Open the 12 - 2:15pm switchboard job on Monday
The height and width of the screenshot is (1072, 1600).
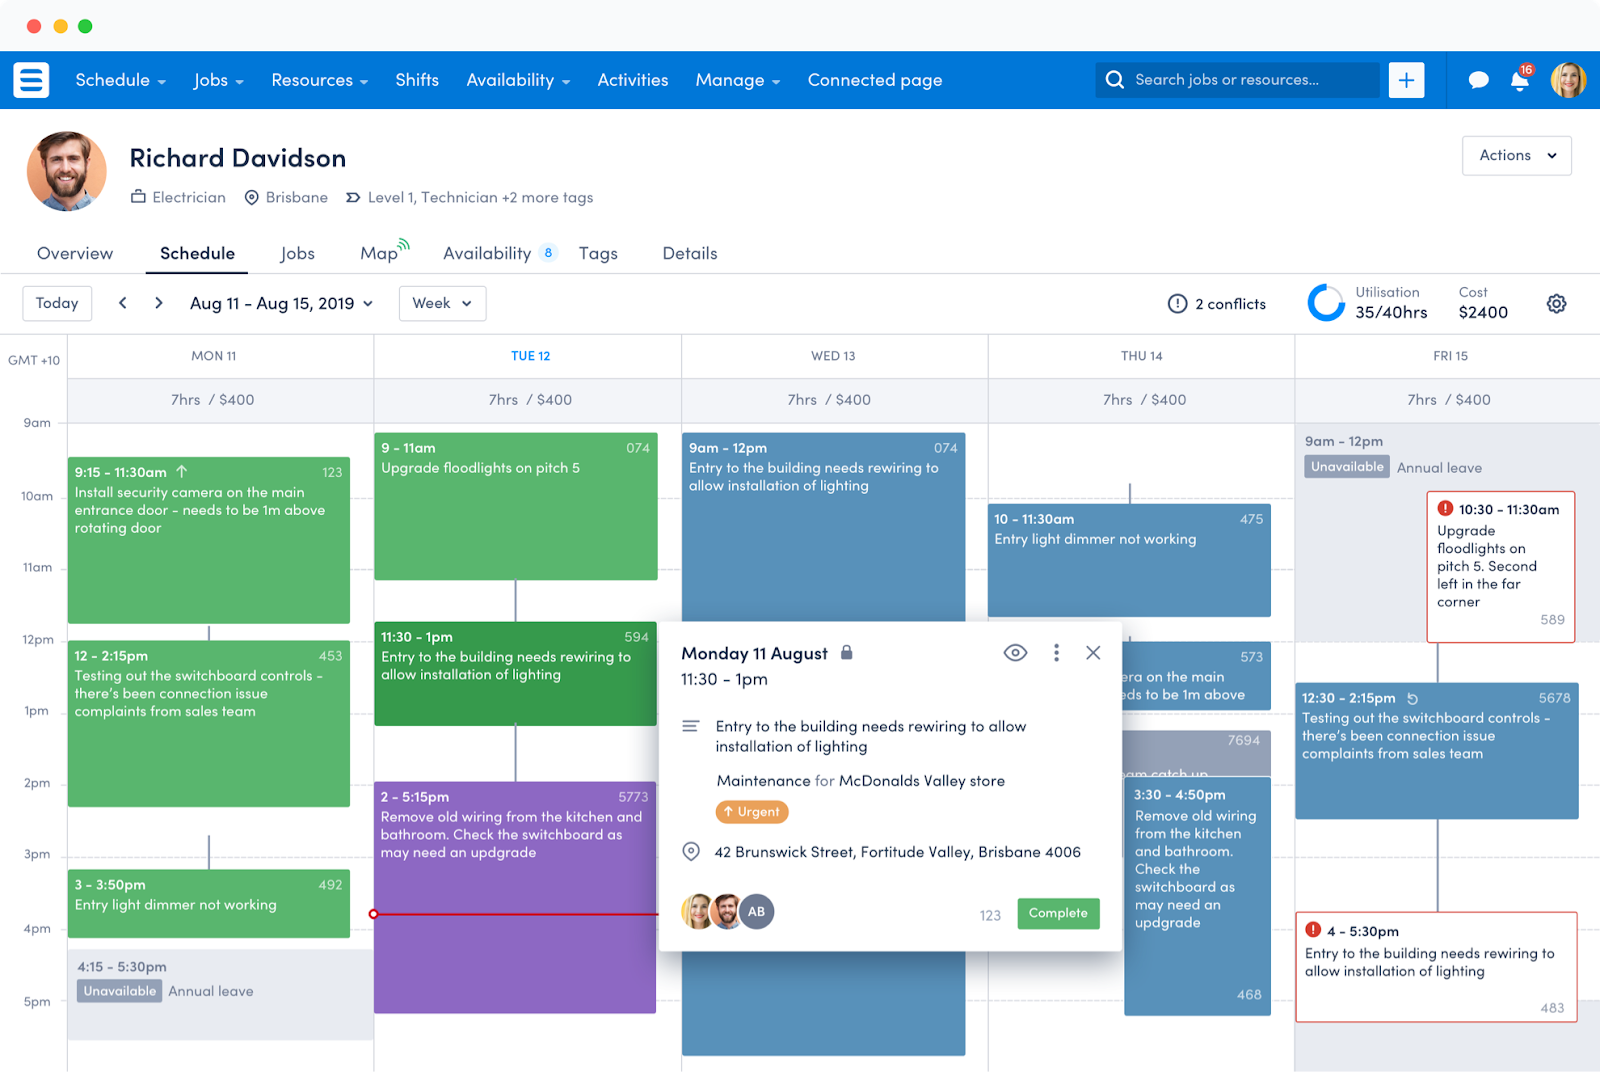[x=209, y=723]
